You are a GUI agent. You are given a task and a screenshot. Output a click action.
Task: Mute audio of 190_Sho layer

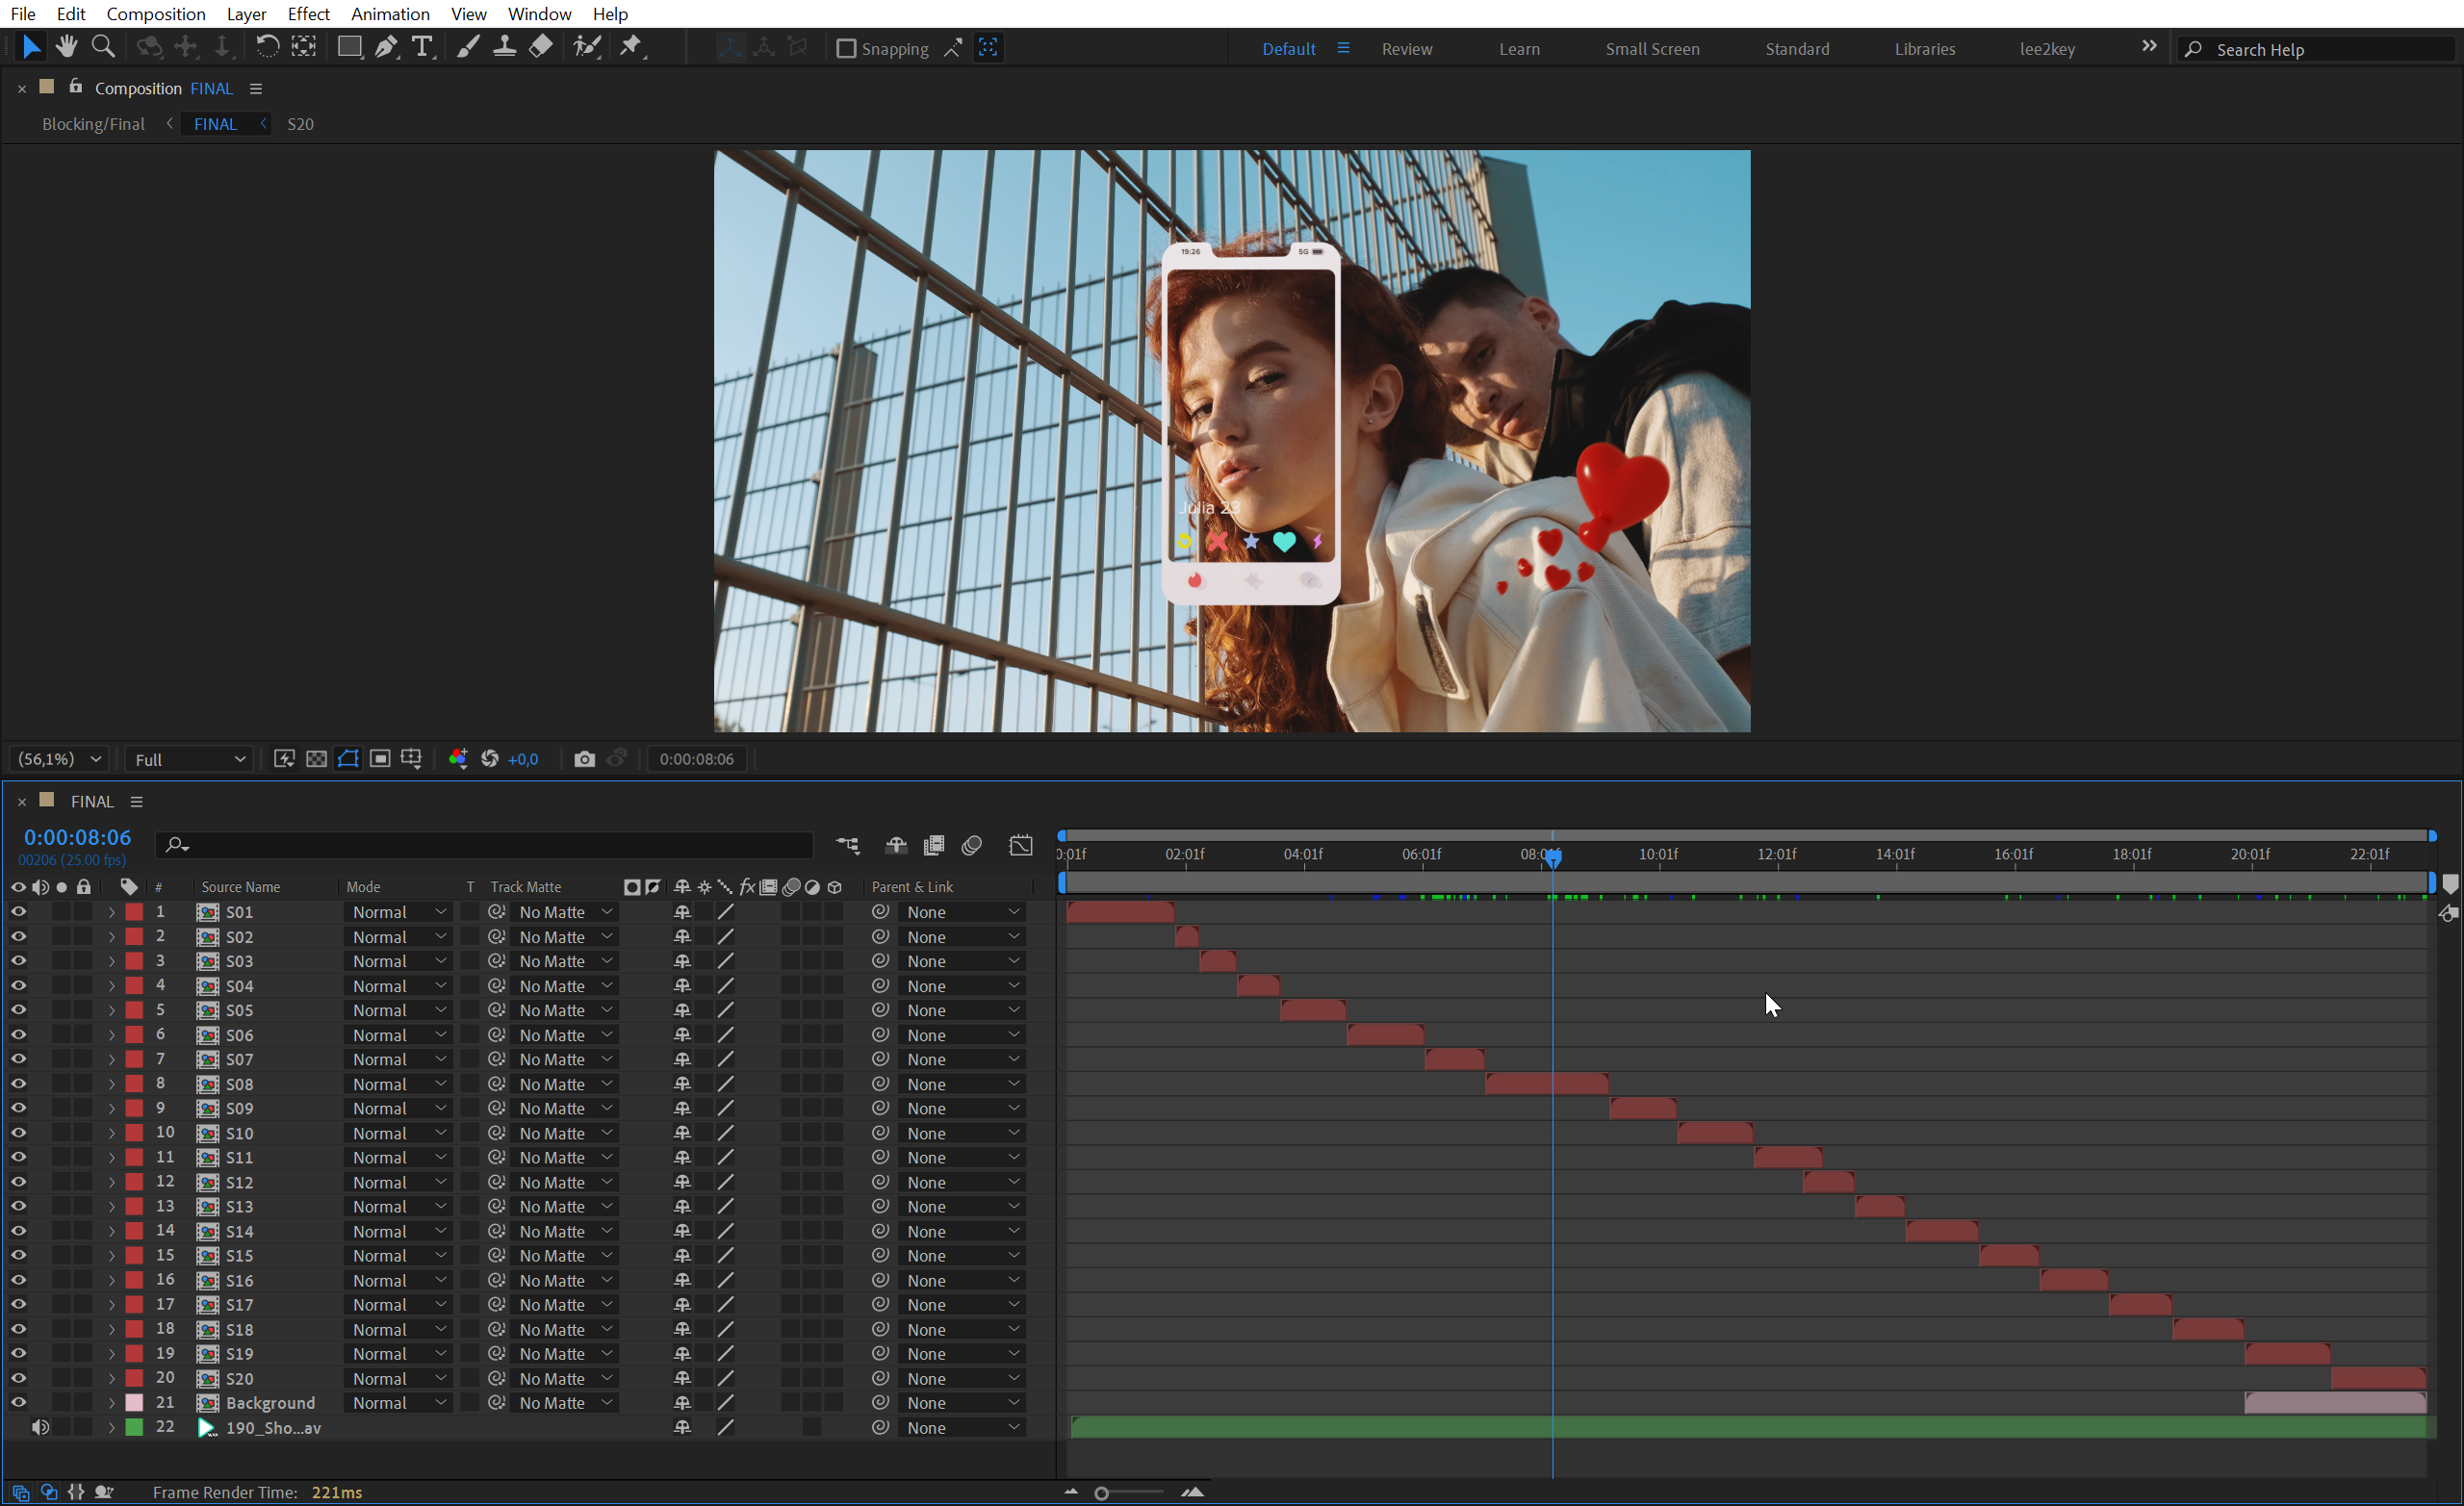pyautogui.click(x=40, y=1427)
